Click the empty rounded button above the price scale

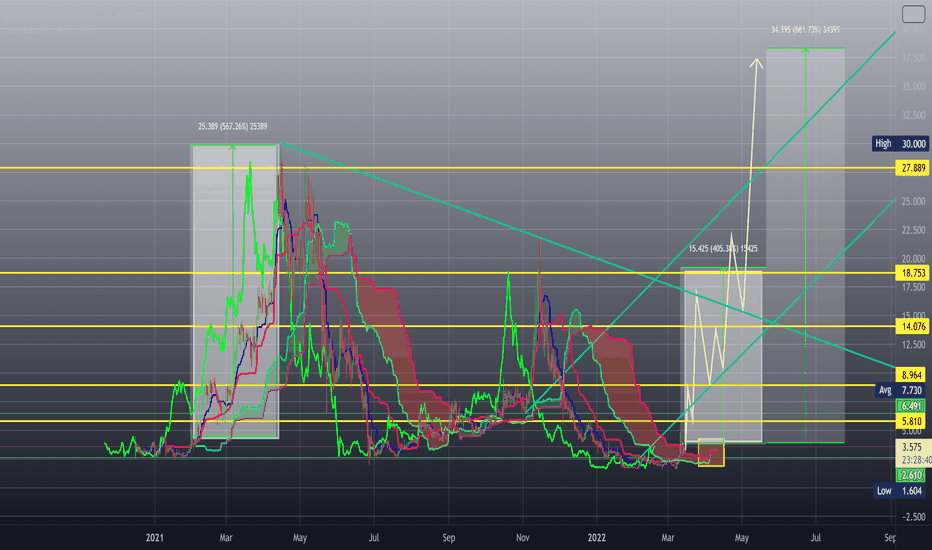[x=913, y=14]
